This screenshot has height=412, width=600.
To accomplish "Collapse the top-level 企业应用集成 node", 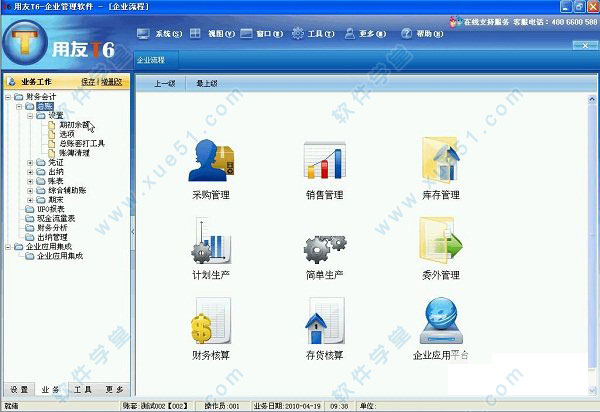I will [8, 247].
